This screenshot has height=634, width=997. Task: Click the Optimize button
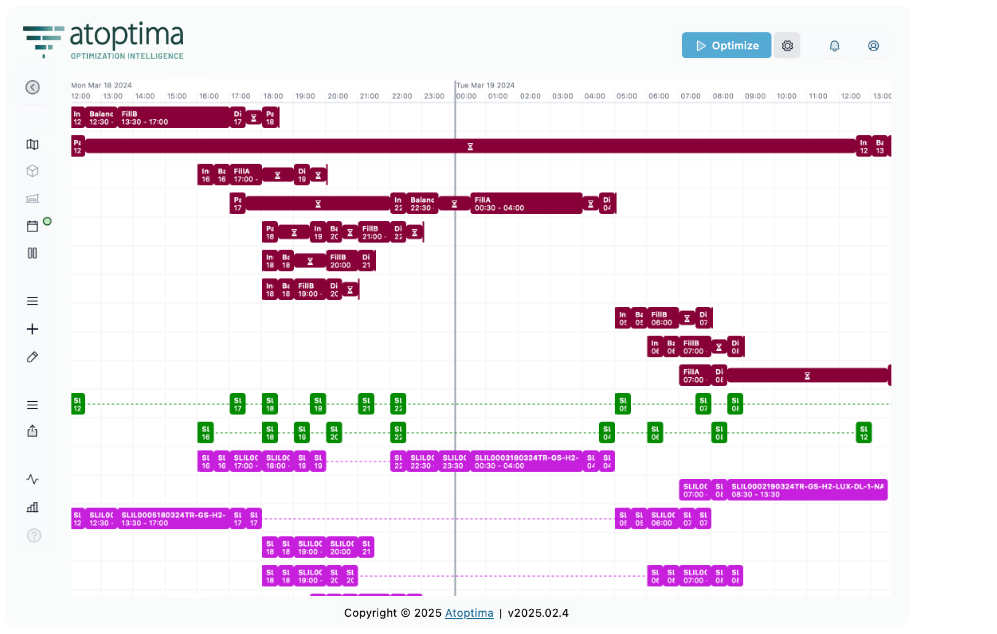(726, 46)
